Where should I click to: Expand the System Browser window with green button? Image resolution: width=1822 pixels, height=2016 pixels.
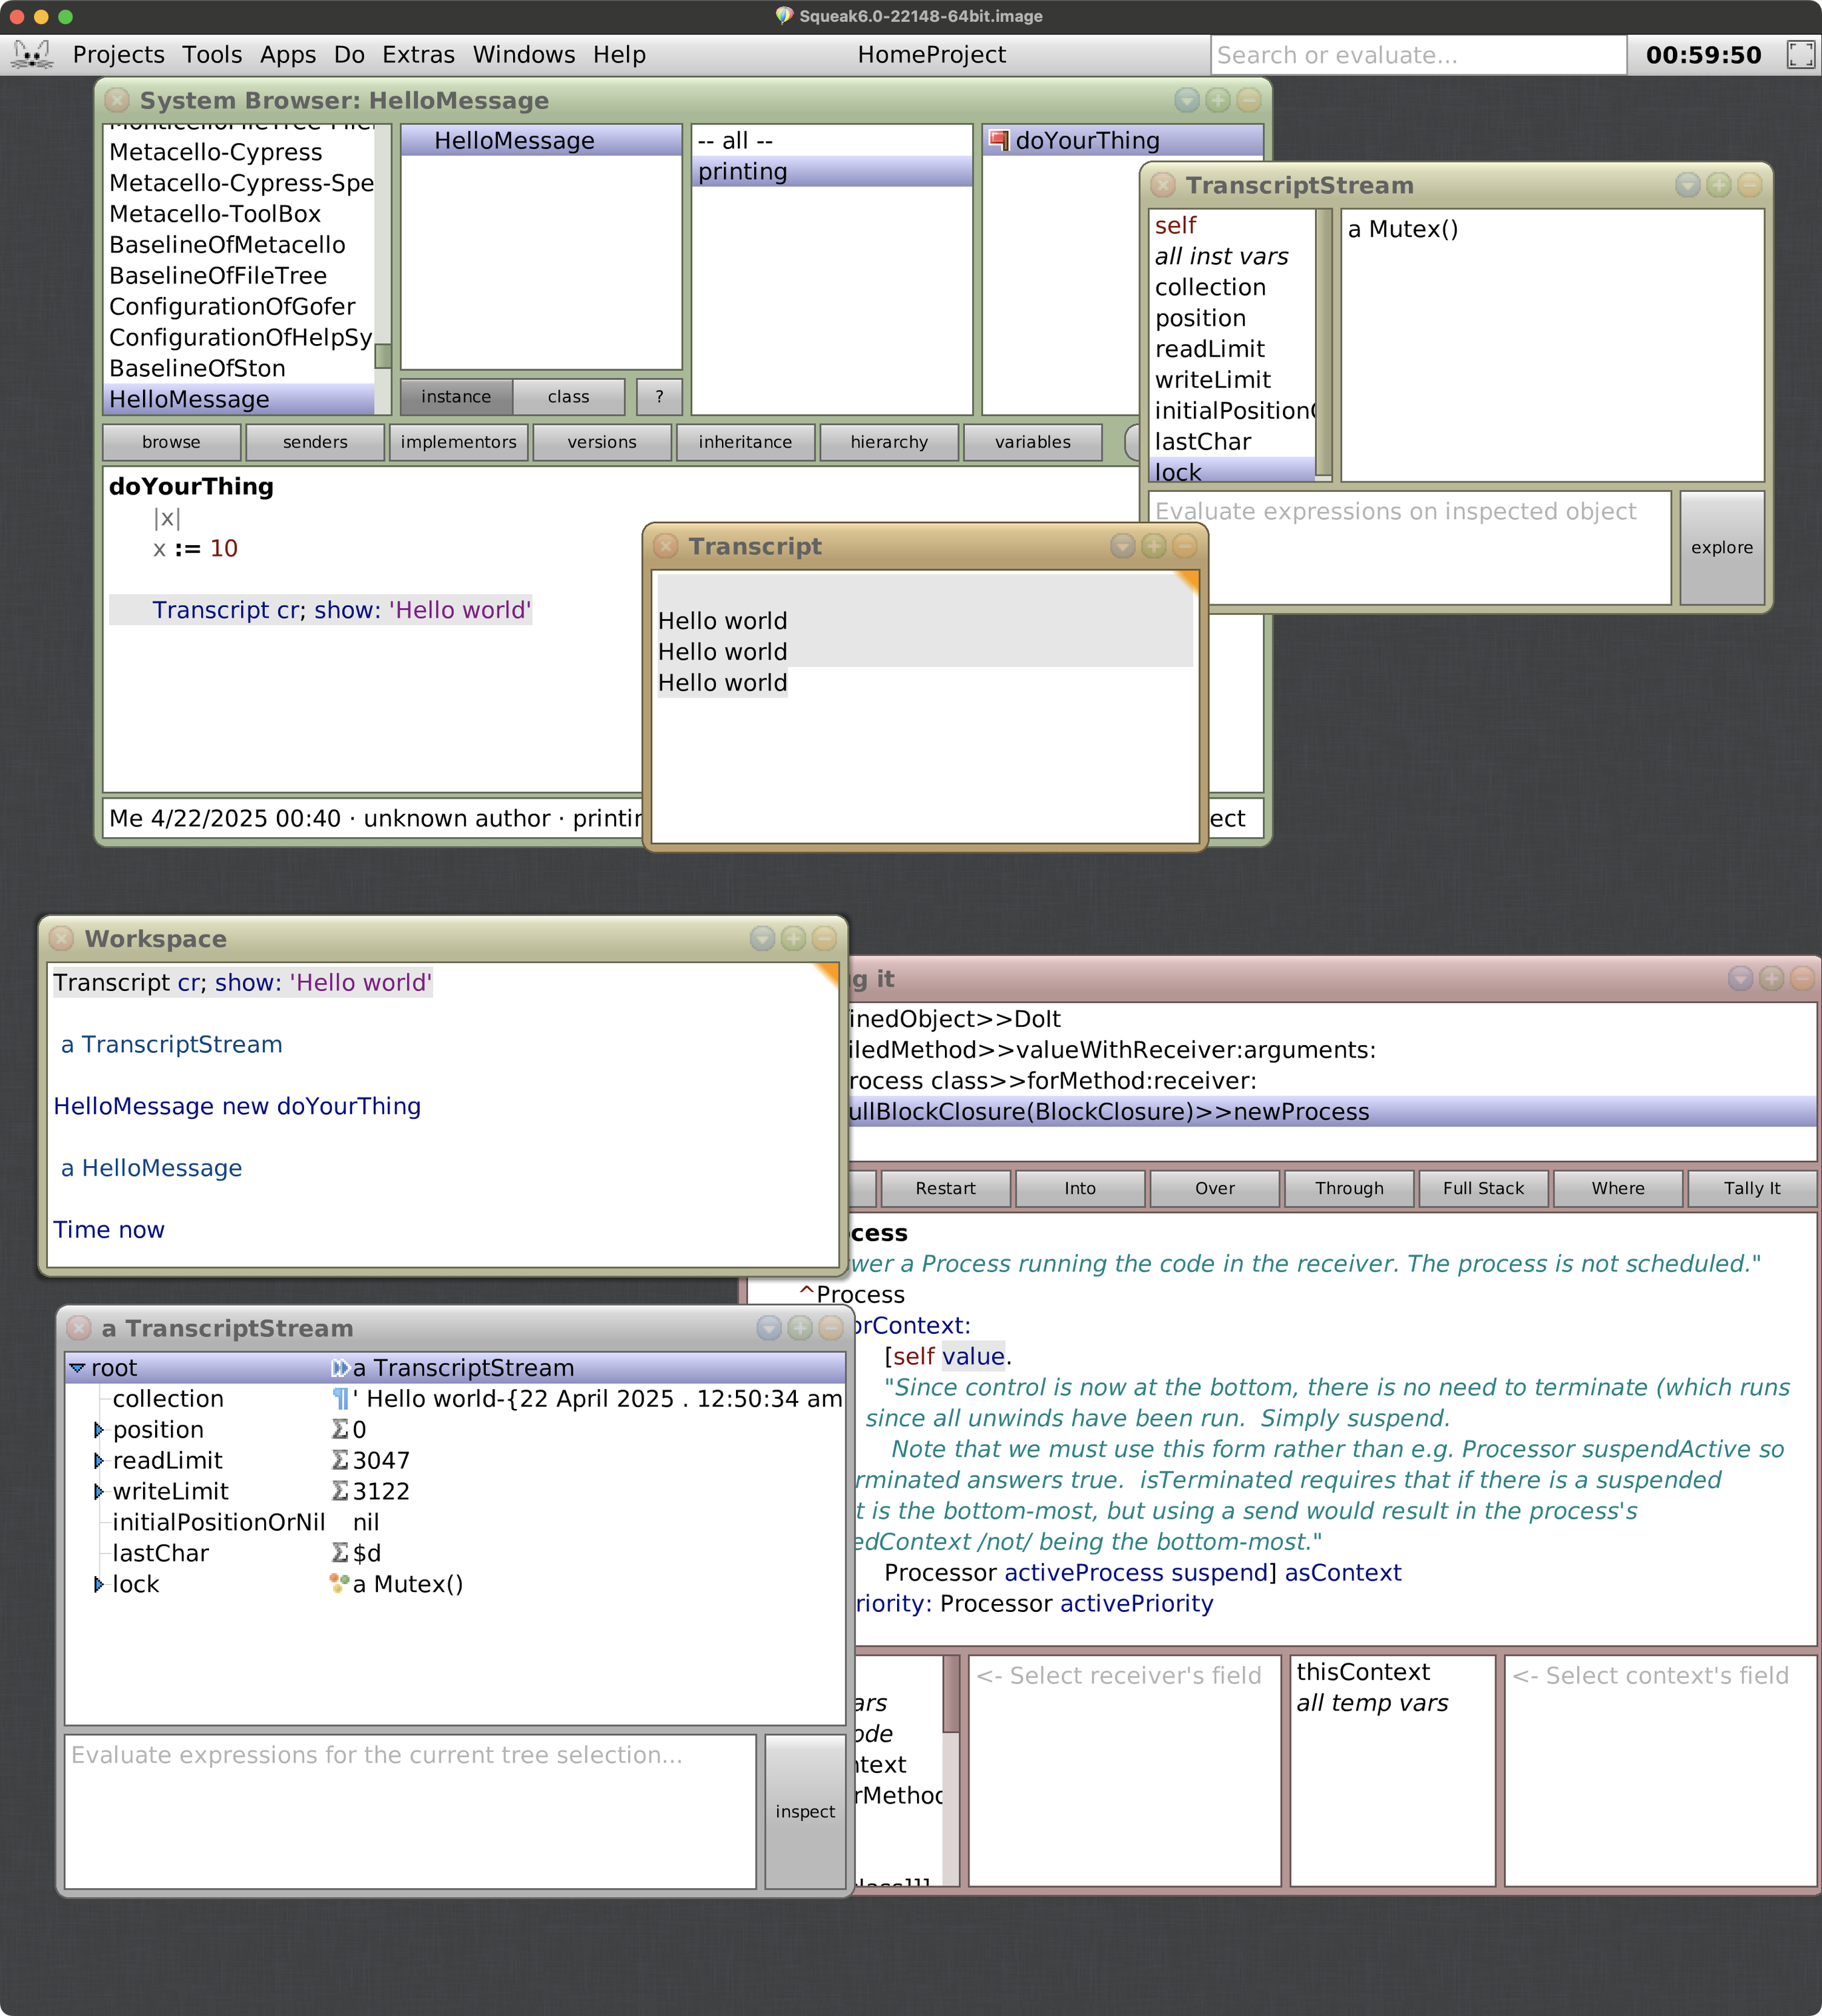[x=1218, y=100]
